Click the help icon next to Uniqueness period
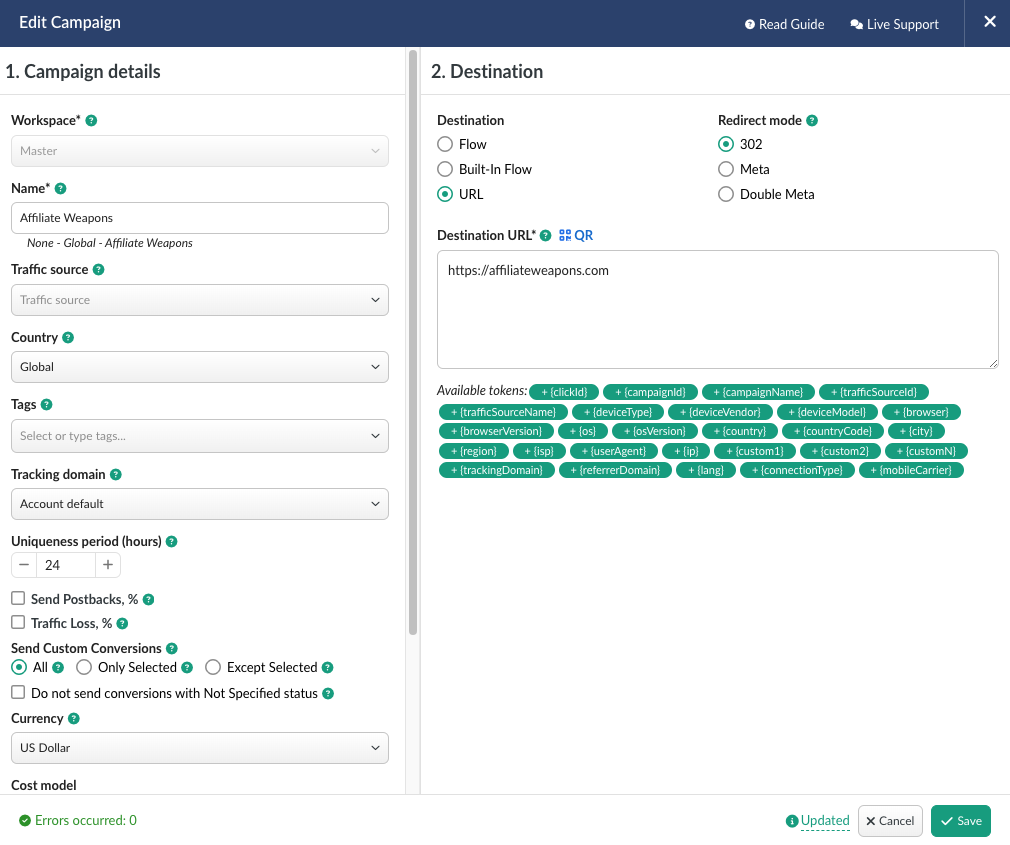 coord(172,542)
